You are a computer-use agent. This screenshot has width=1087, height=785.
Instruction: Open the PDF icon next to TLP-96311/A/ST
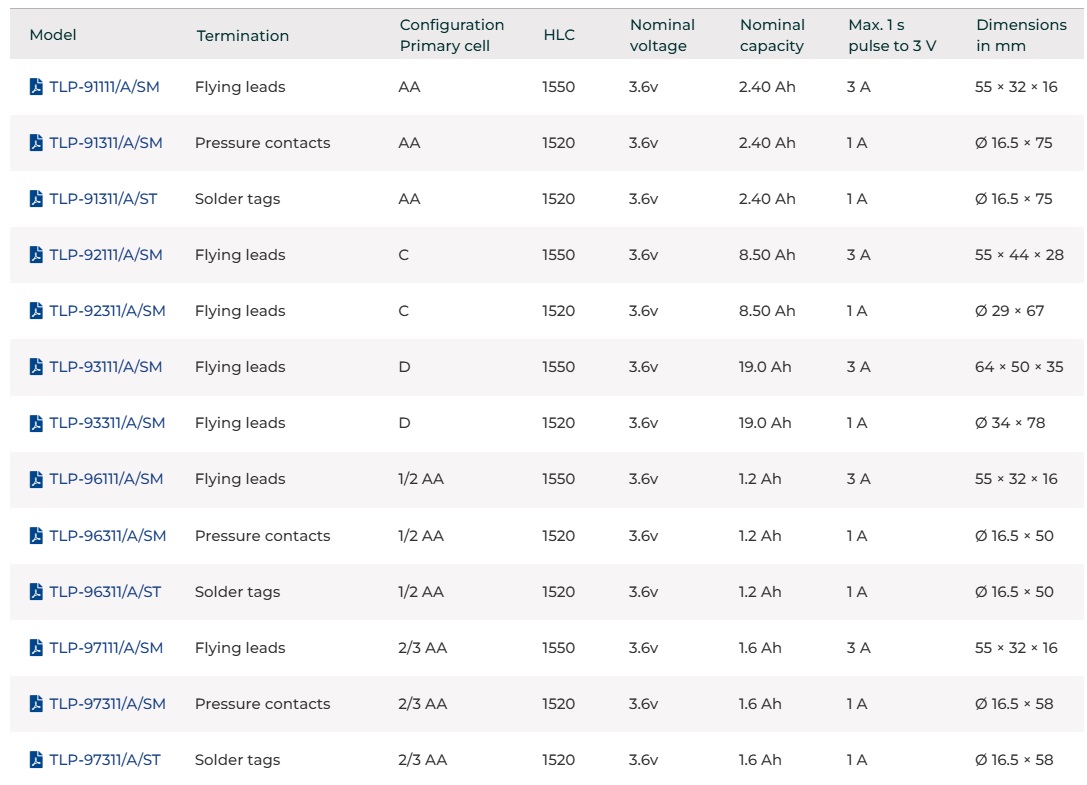point(37,592)
